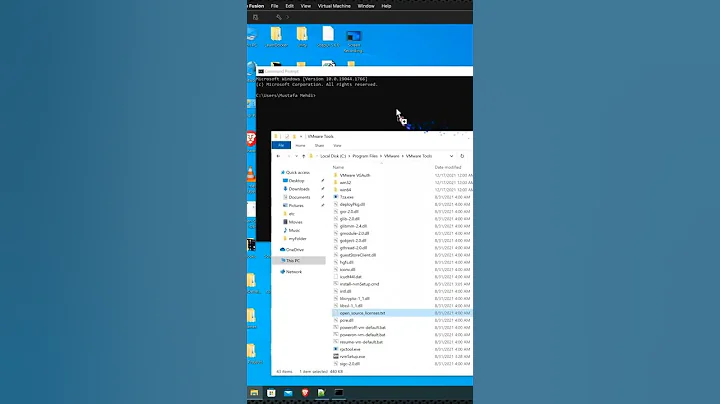Sort by the Name column header

pos(338,167)
